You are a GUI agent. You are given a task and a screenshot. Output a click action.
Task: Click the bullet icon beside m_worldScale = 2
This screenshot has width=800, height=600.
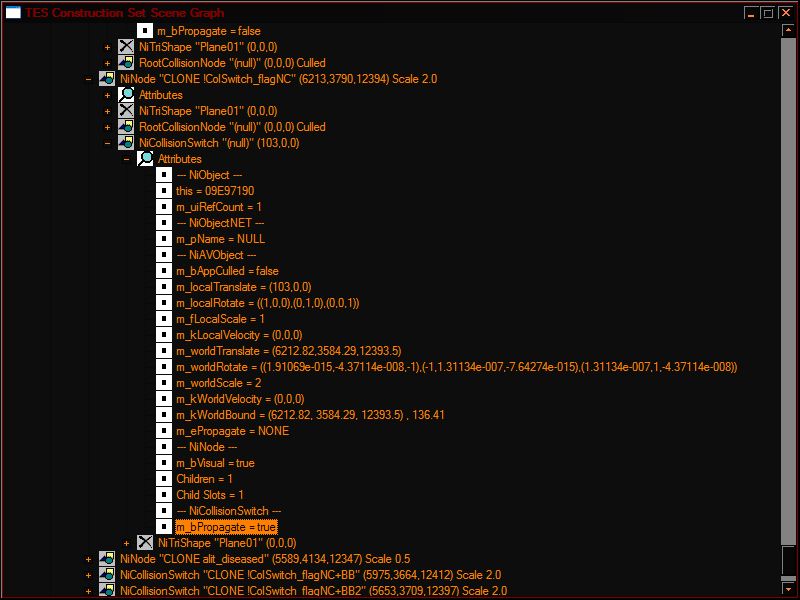point(164,382)
